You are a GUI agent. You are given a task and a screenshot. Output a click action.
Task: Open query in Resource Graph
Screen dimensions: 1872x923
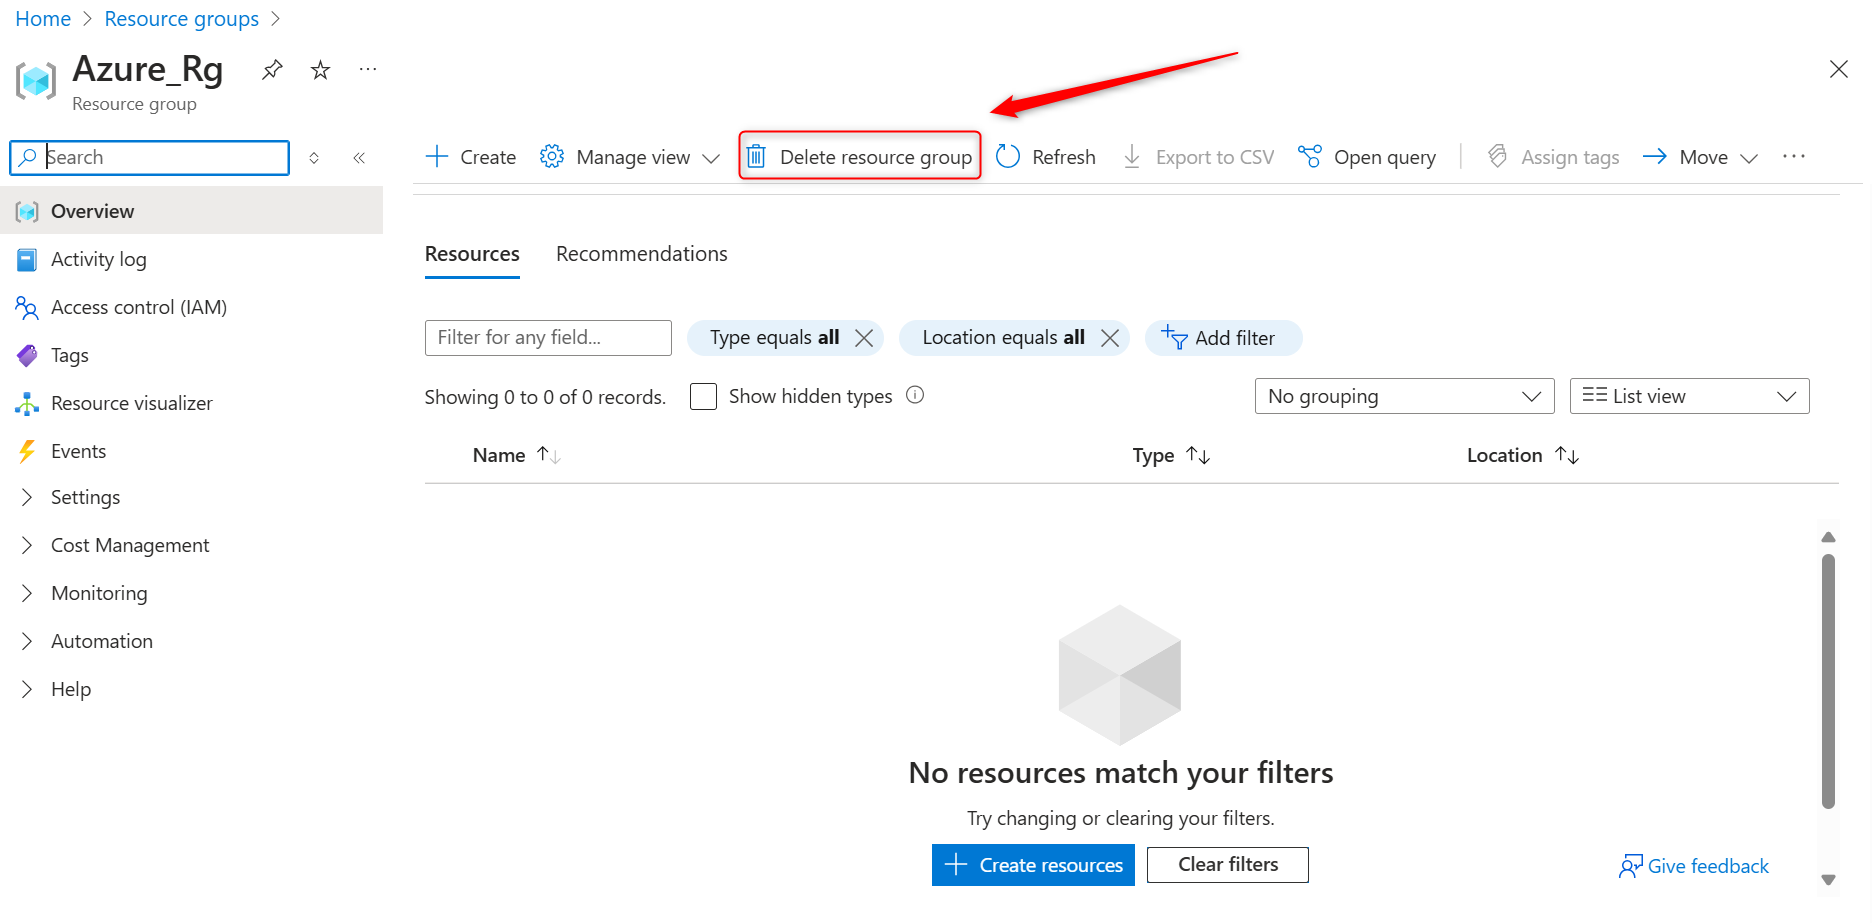pos(1367,157)
